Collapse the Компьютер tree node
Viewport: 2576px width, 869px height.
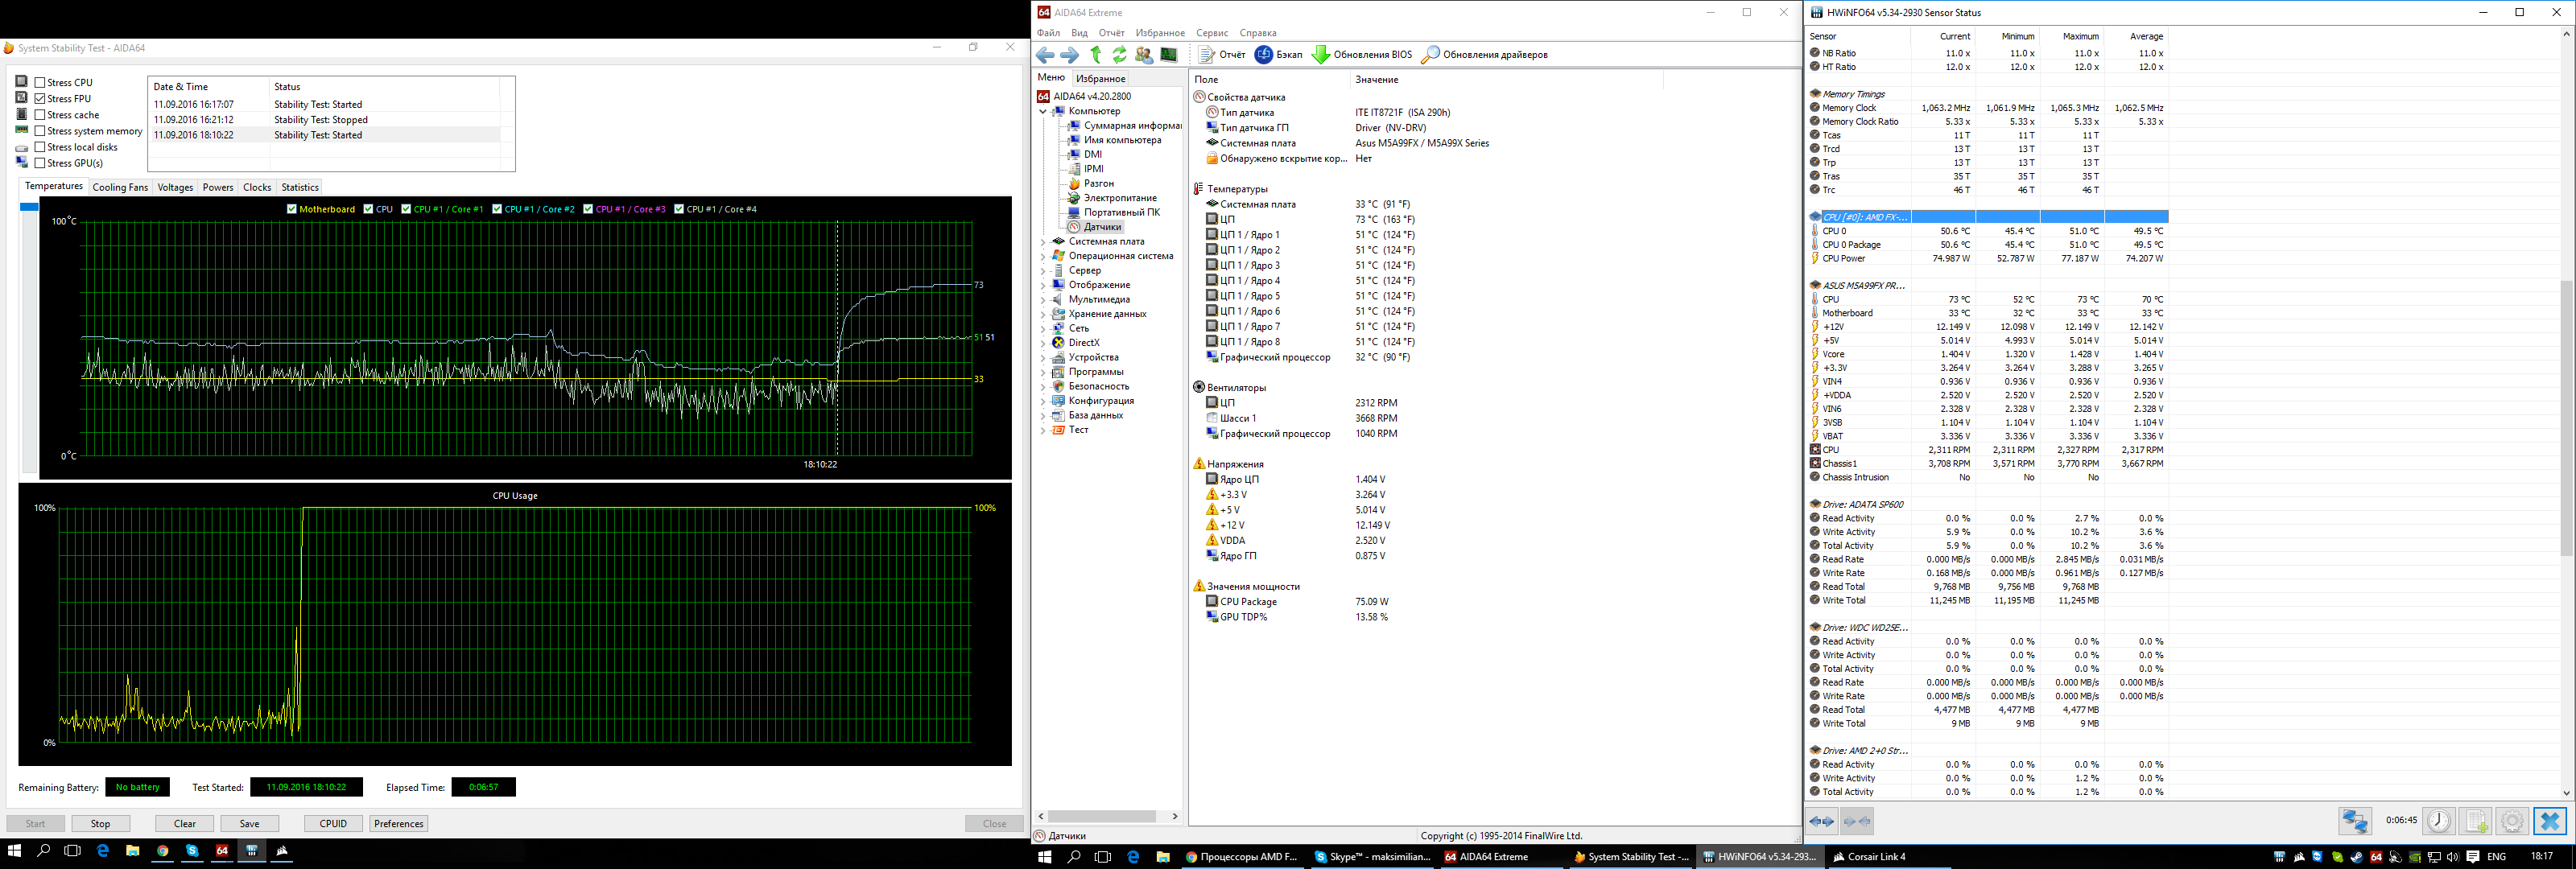point(1043,112)
